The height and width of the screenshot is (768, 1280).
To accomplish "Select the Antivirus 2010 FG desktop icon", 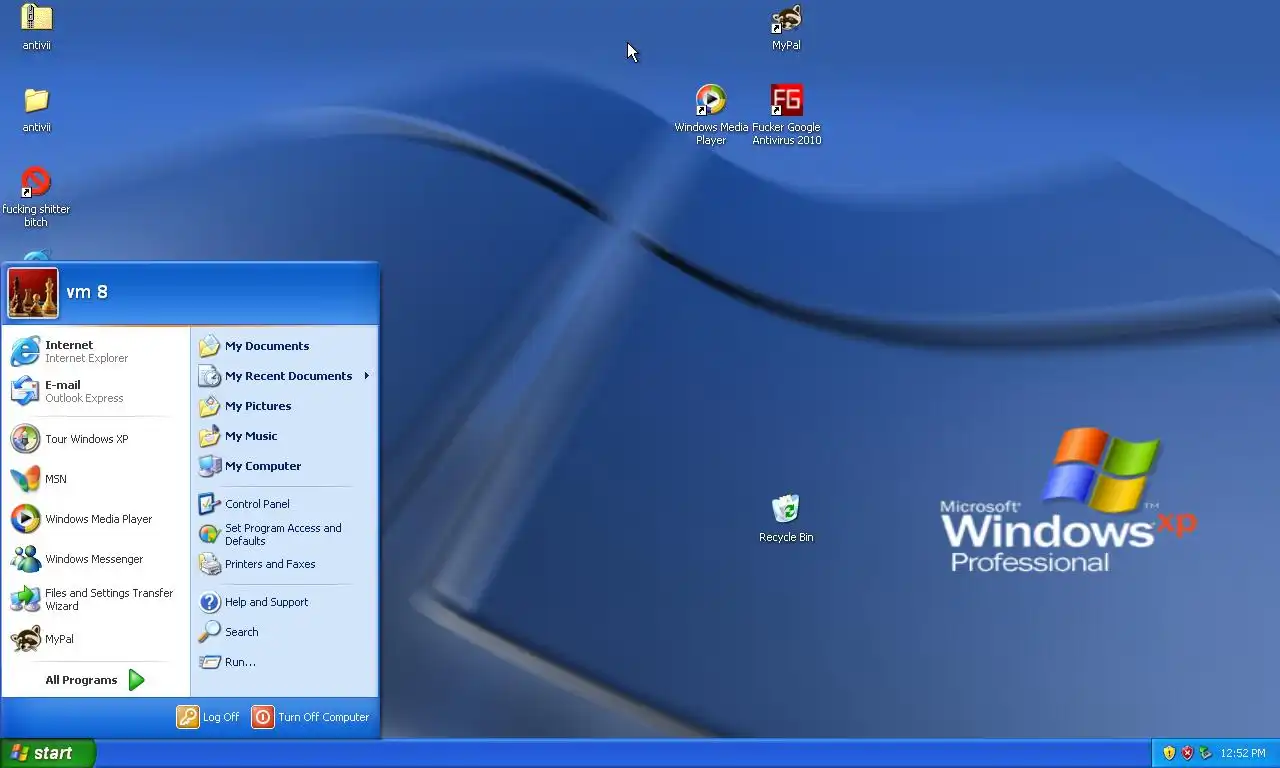I will (787, 115).
